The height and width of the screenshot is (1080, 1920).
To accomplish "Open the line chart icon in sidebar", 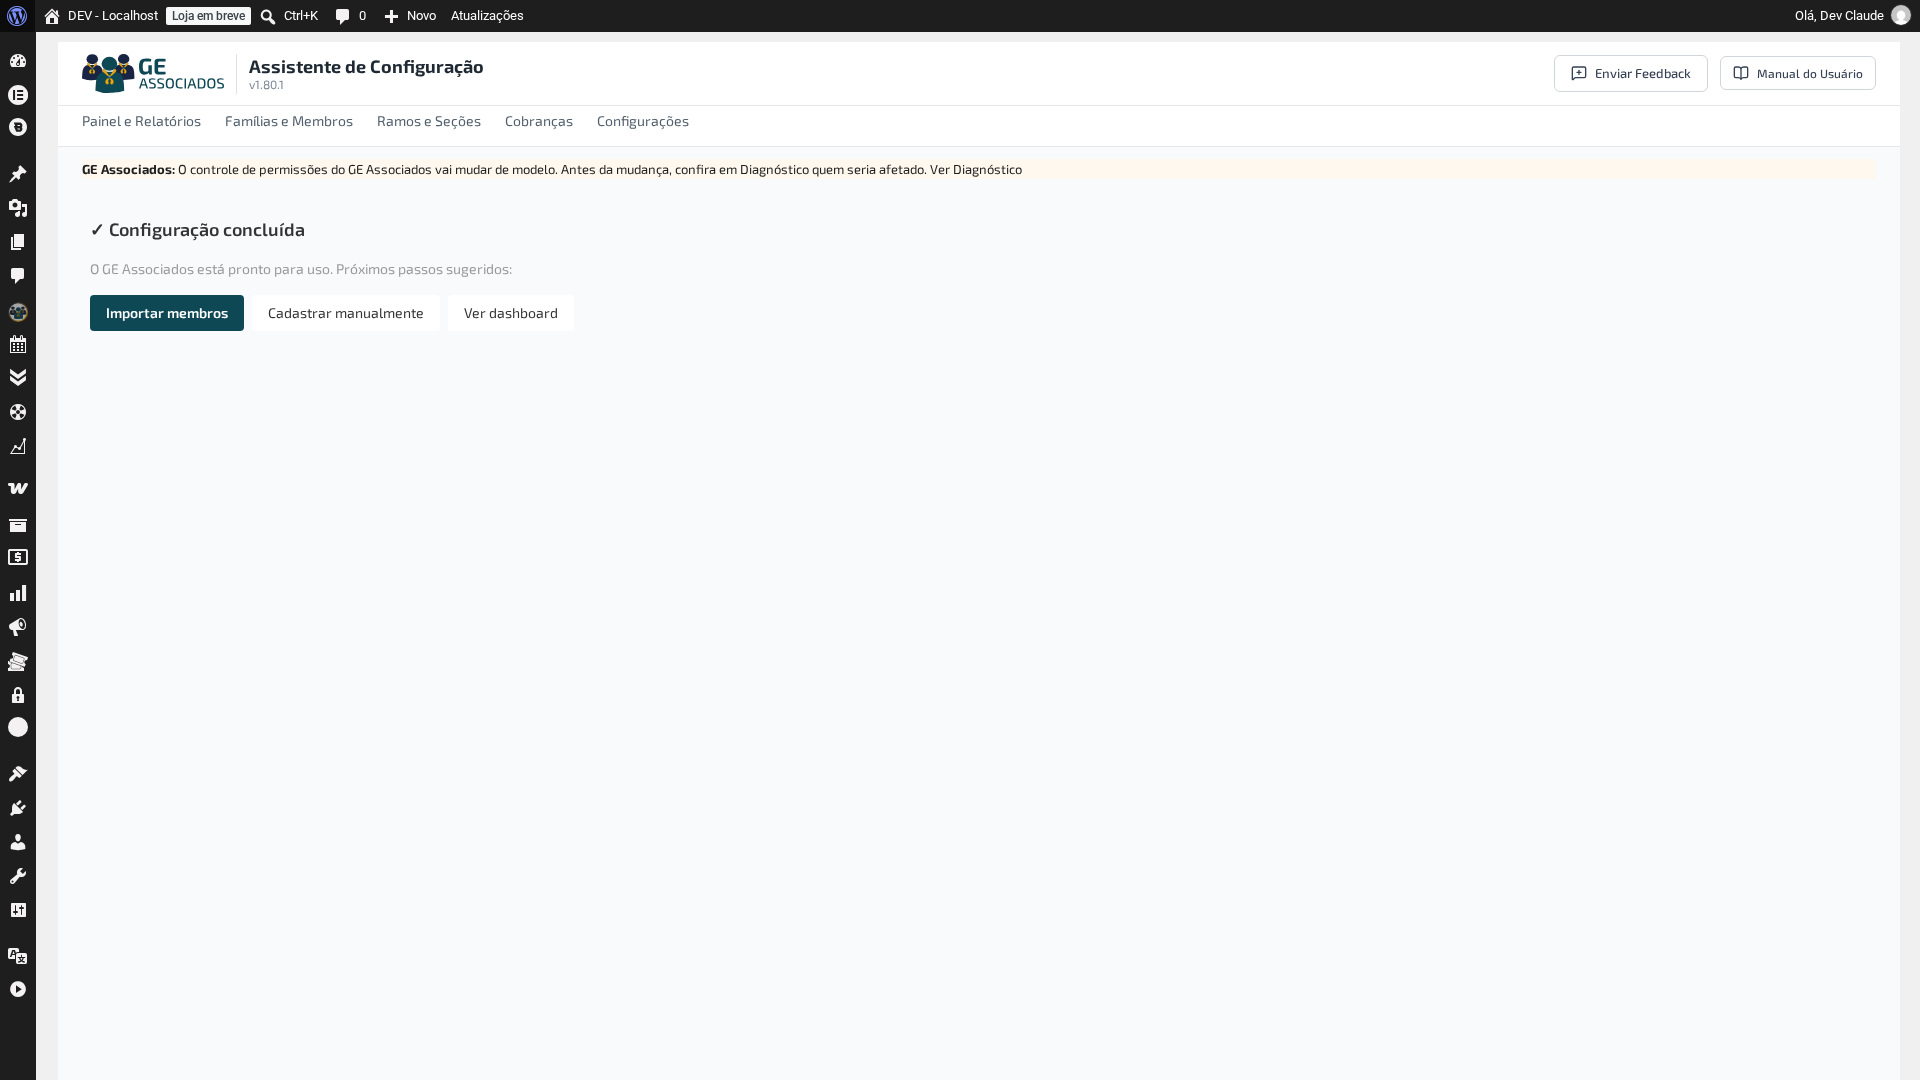I will (x=18, y=446).
